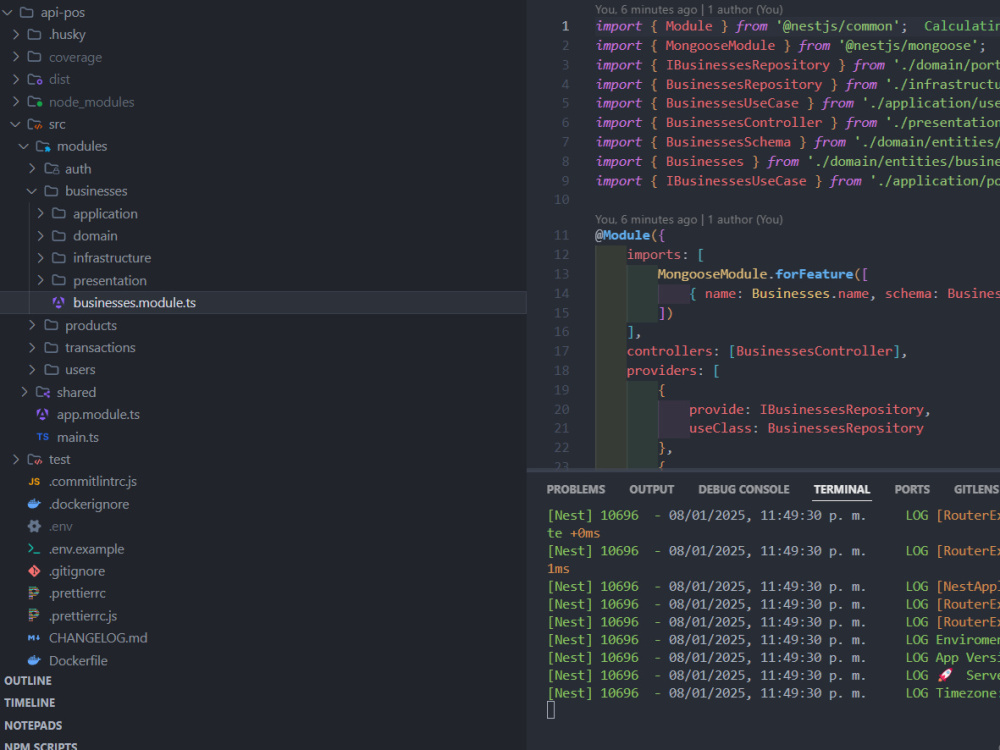The height and width of the screenshot is (750, 1000).
Task: Expand the shared folder chevron
Action: (x=24, y=392)
